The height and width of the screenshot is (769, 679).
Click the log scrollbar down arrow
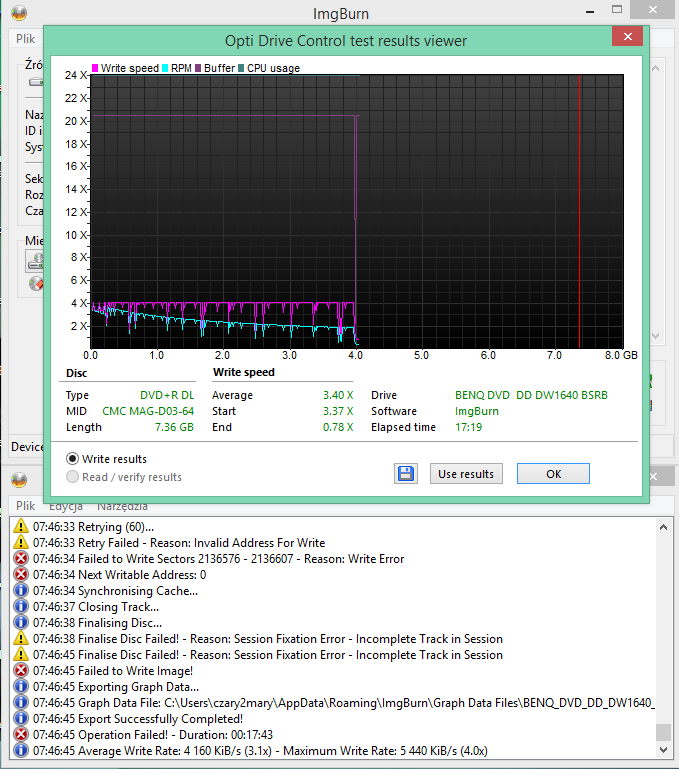(x=663, y=750)
